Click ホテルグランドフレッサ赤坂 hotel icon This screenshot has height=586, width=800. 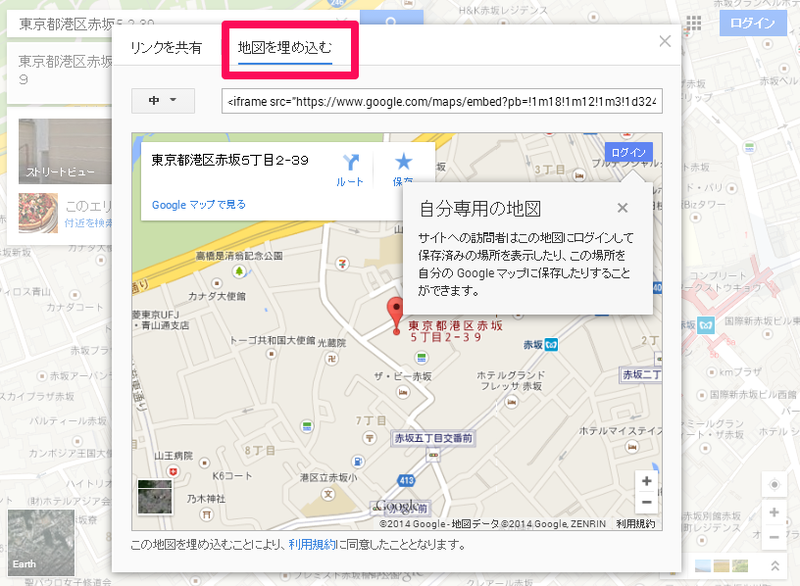tap(511, 402)
